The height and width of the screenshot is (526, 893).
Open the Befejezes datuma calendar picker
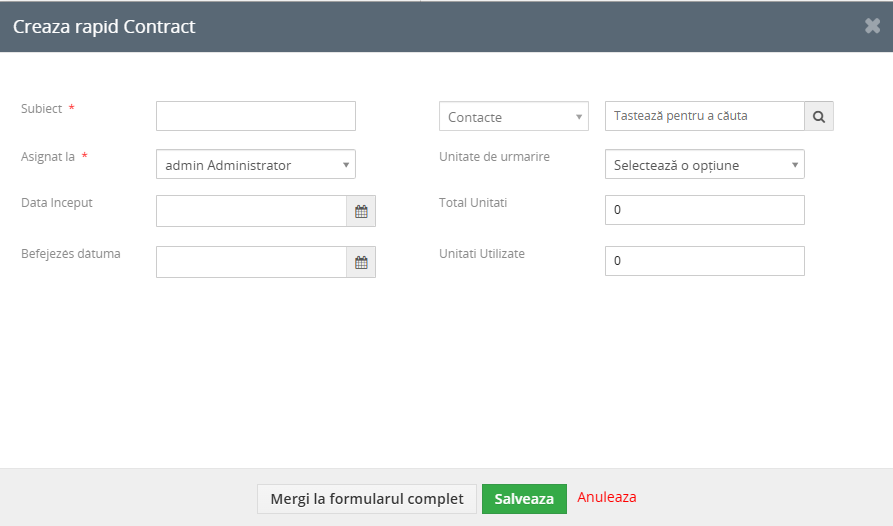pos(361,262)
